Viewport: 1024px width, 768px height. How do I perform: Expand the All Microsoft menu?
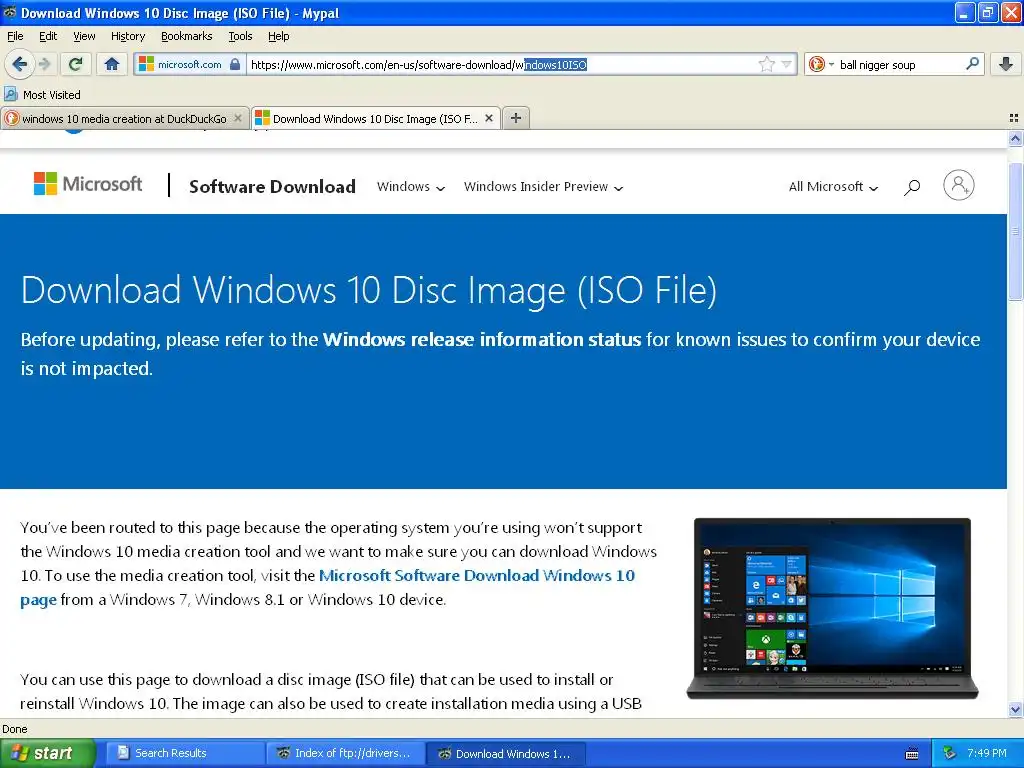(x=833, y=187)
